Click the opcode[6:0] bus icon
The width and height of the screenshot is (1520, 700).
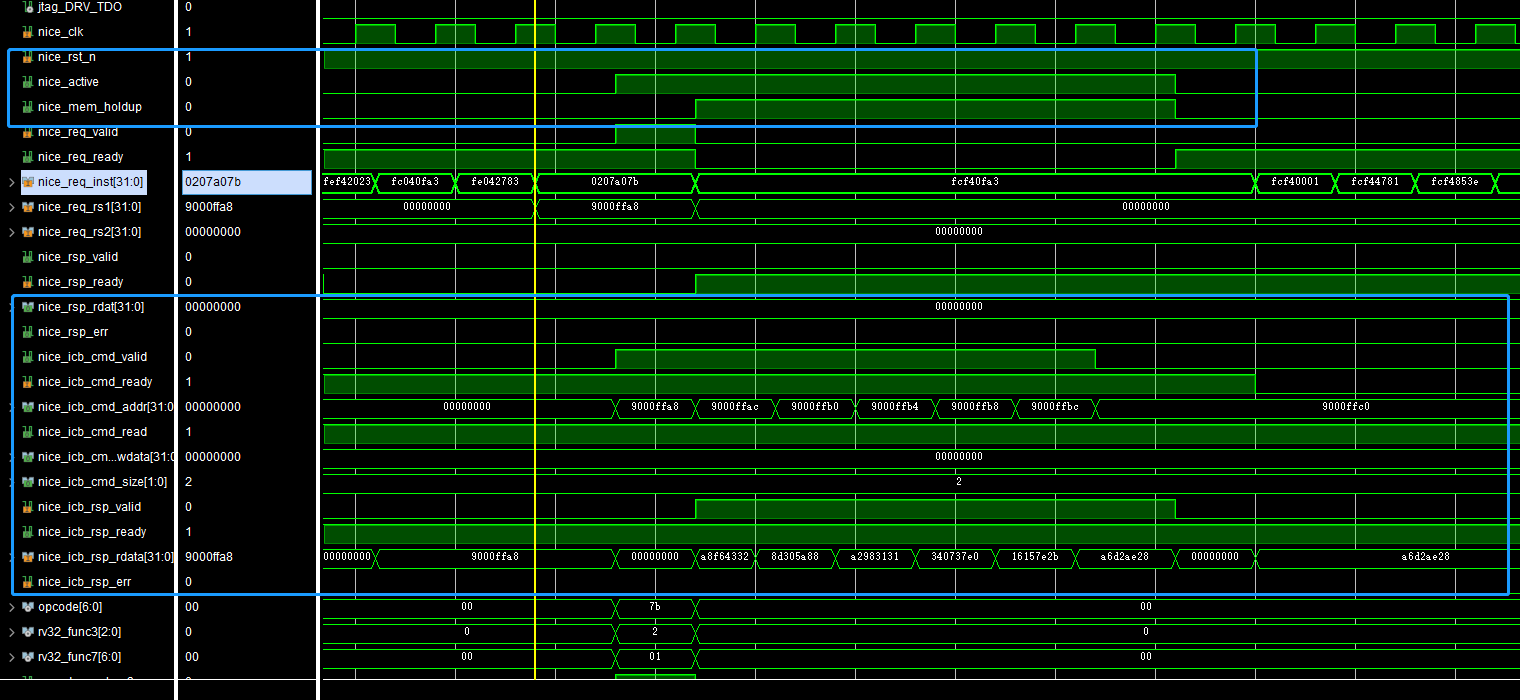27,607
